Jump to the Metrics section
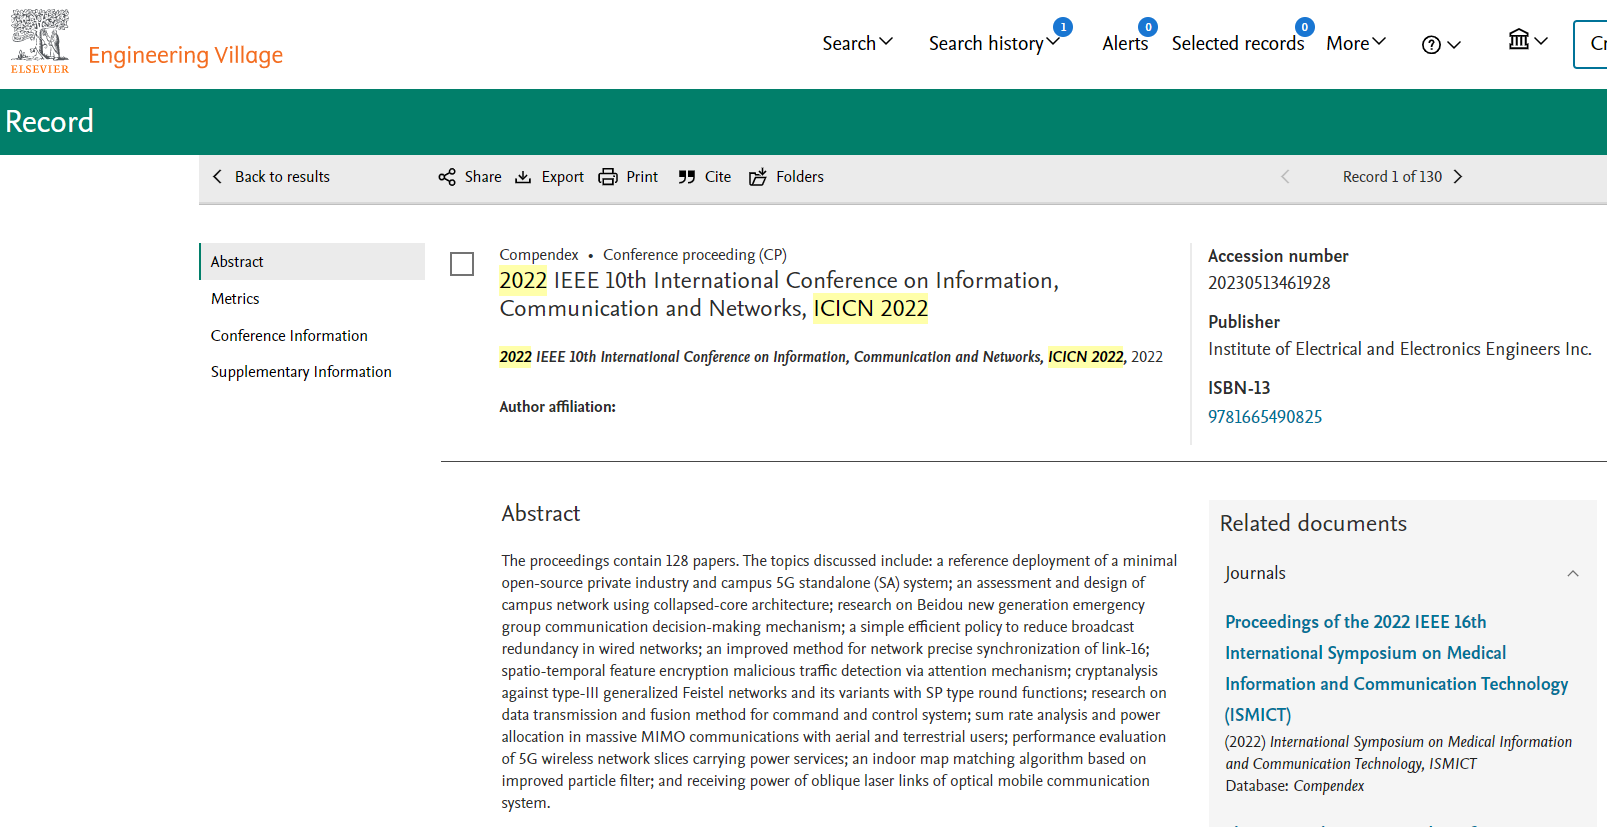Viewport: 1607px width, 827px height. click(x=235, y=299)
